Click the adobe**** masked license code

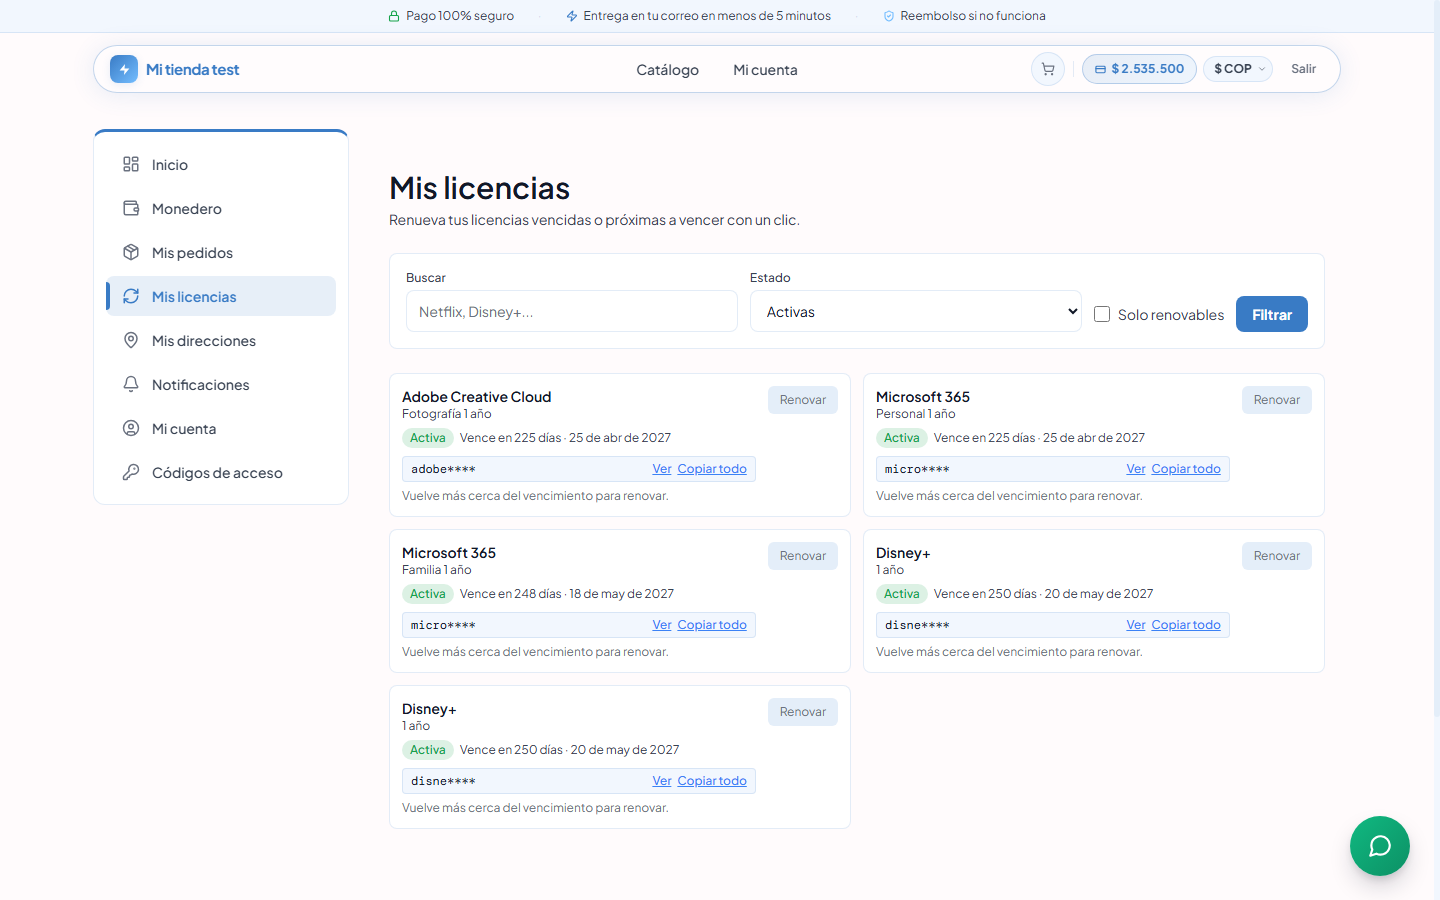(x=443, y=469)
